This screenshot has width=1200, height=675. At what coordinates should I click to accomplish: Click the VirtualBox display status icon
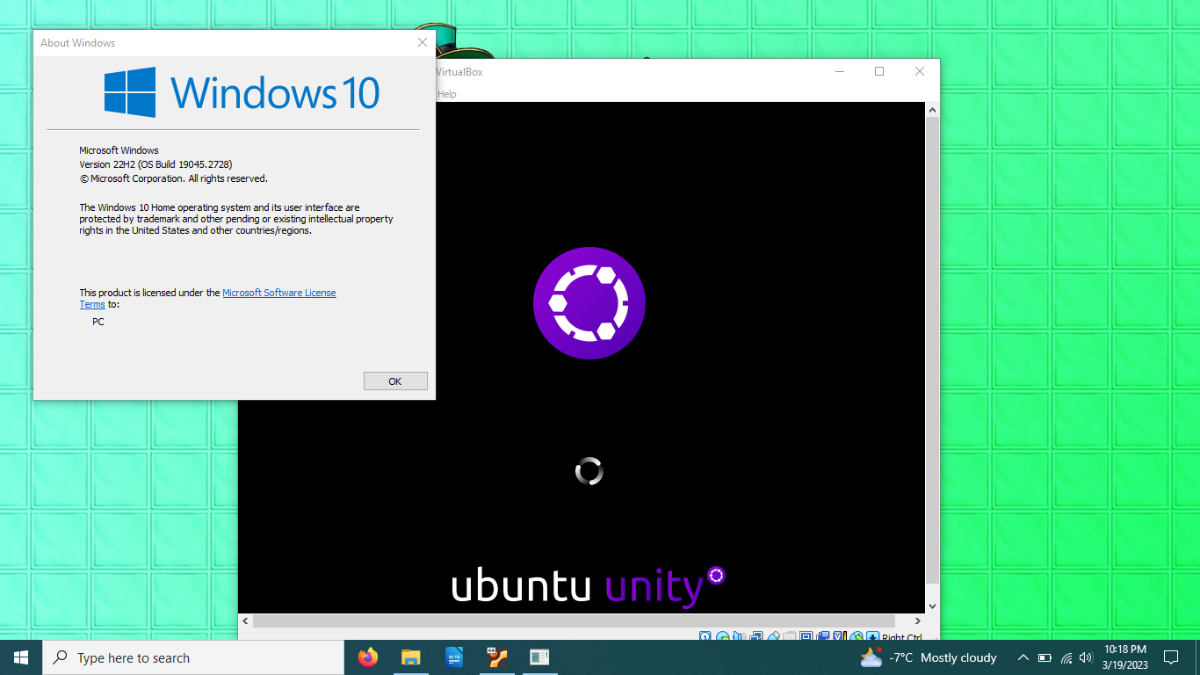[806, 636]
